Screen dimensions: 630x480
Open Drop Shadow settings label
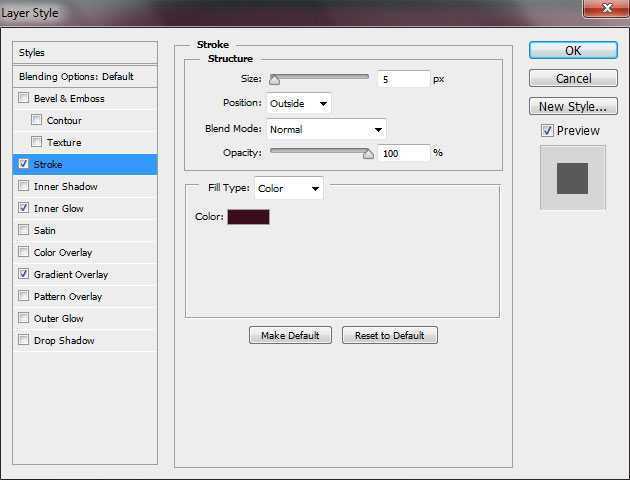pyautogui.click(x=64, y=340)
